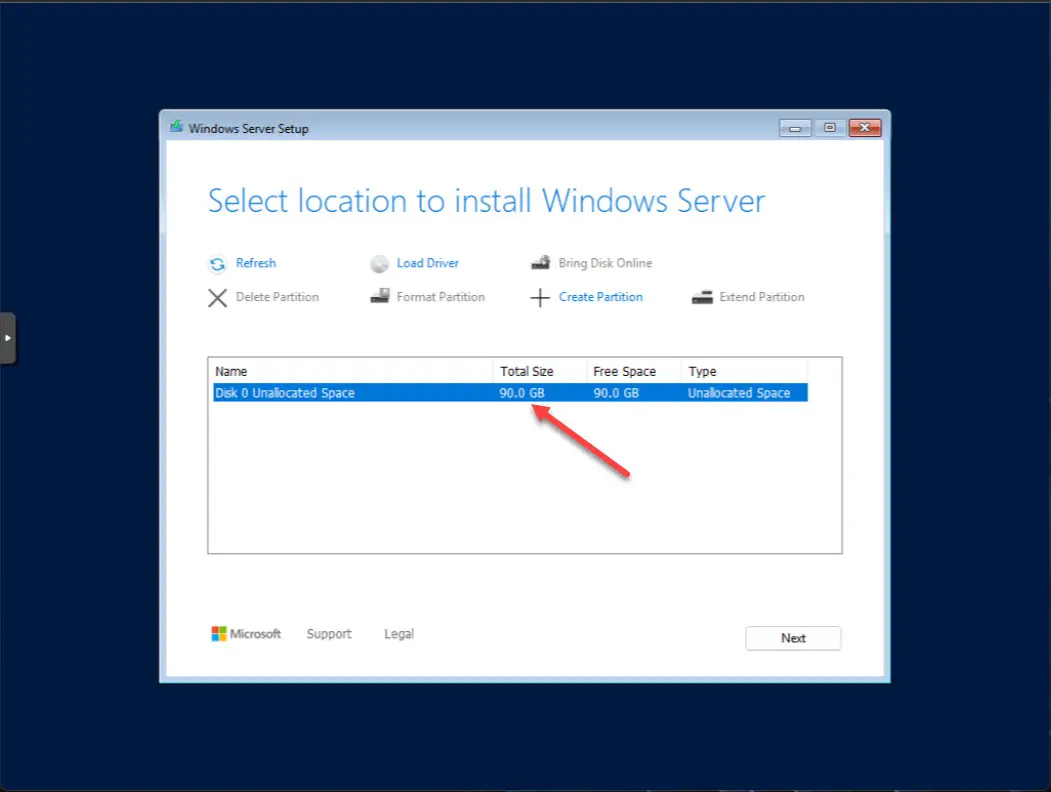Open the Legal link
1051x792 pixels.
coord(399,634)
